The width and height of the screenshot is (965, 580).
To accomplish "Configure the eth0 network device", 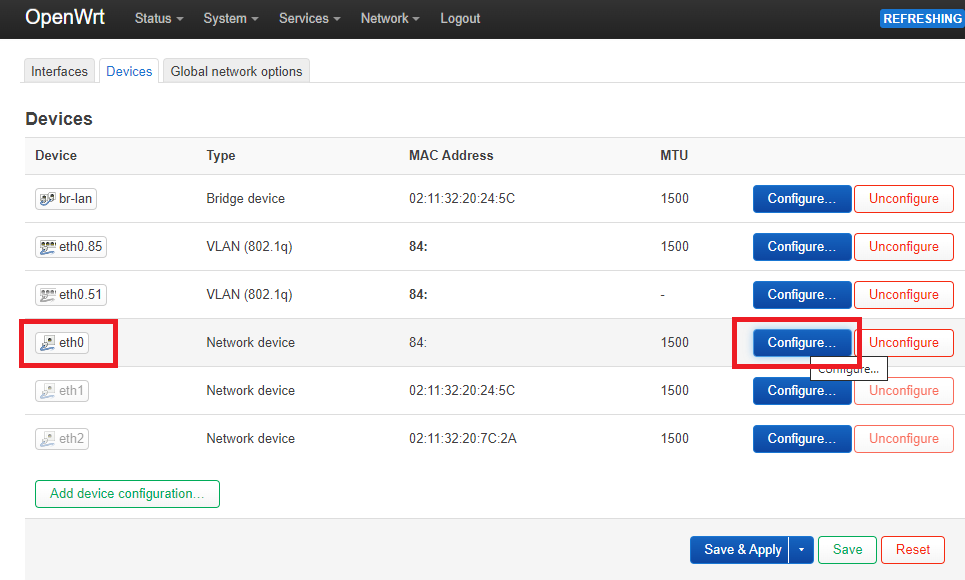I will (x=802, y=343).
